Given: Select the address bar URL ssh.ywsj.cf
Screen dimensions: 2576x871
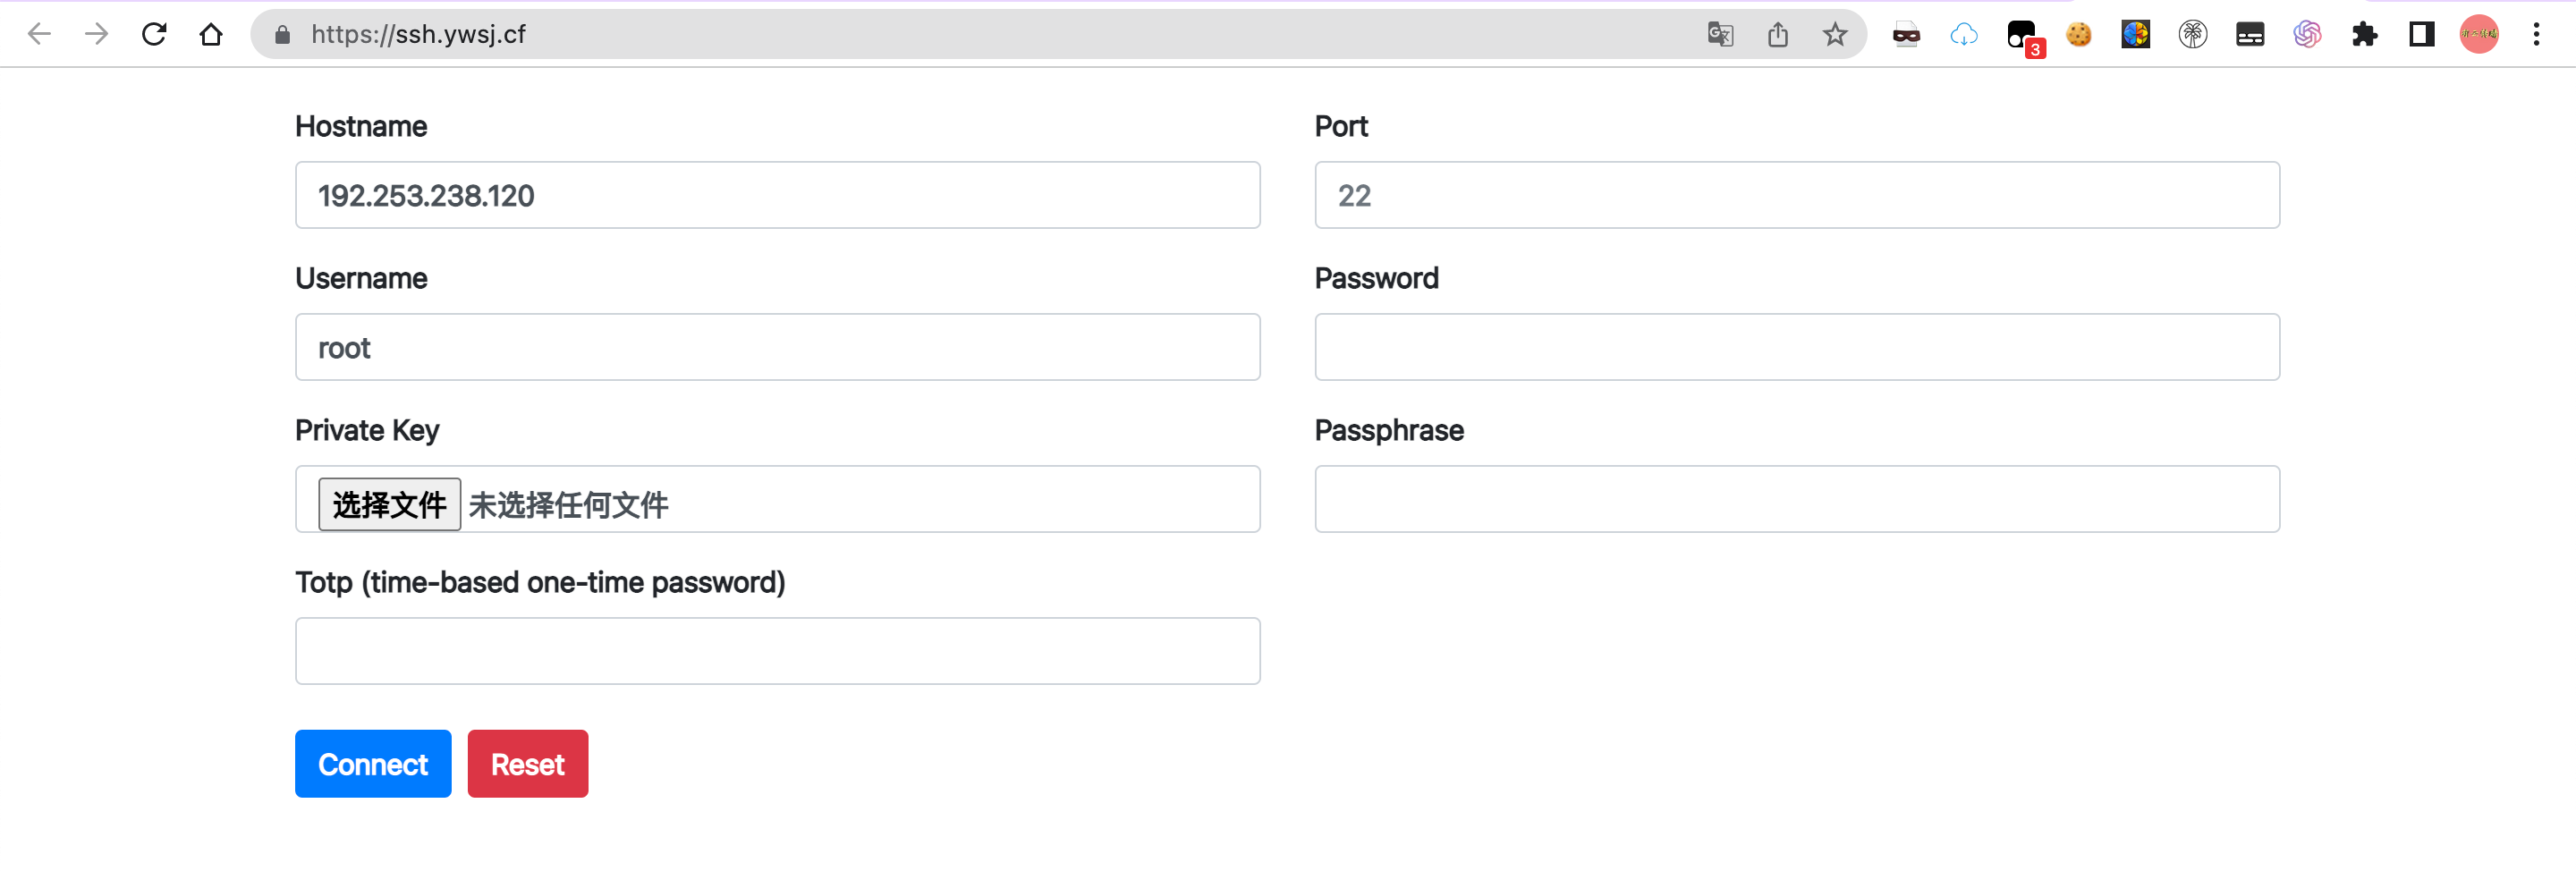Looking at the screenshot, I should pos(418,34).
